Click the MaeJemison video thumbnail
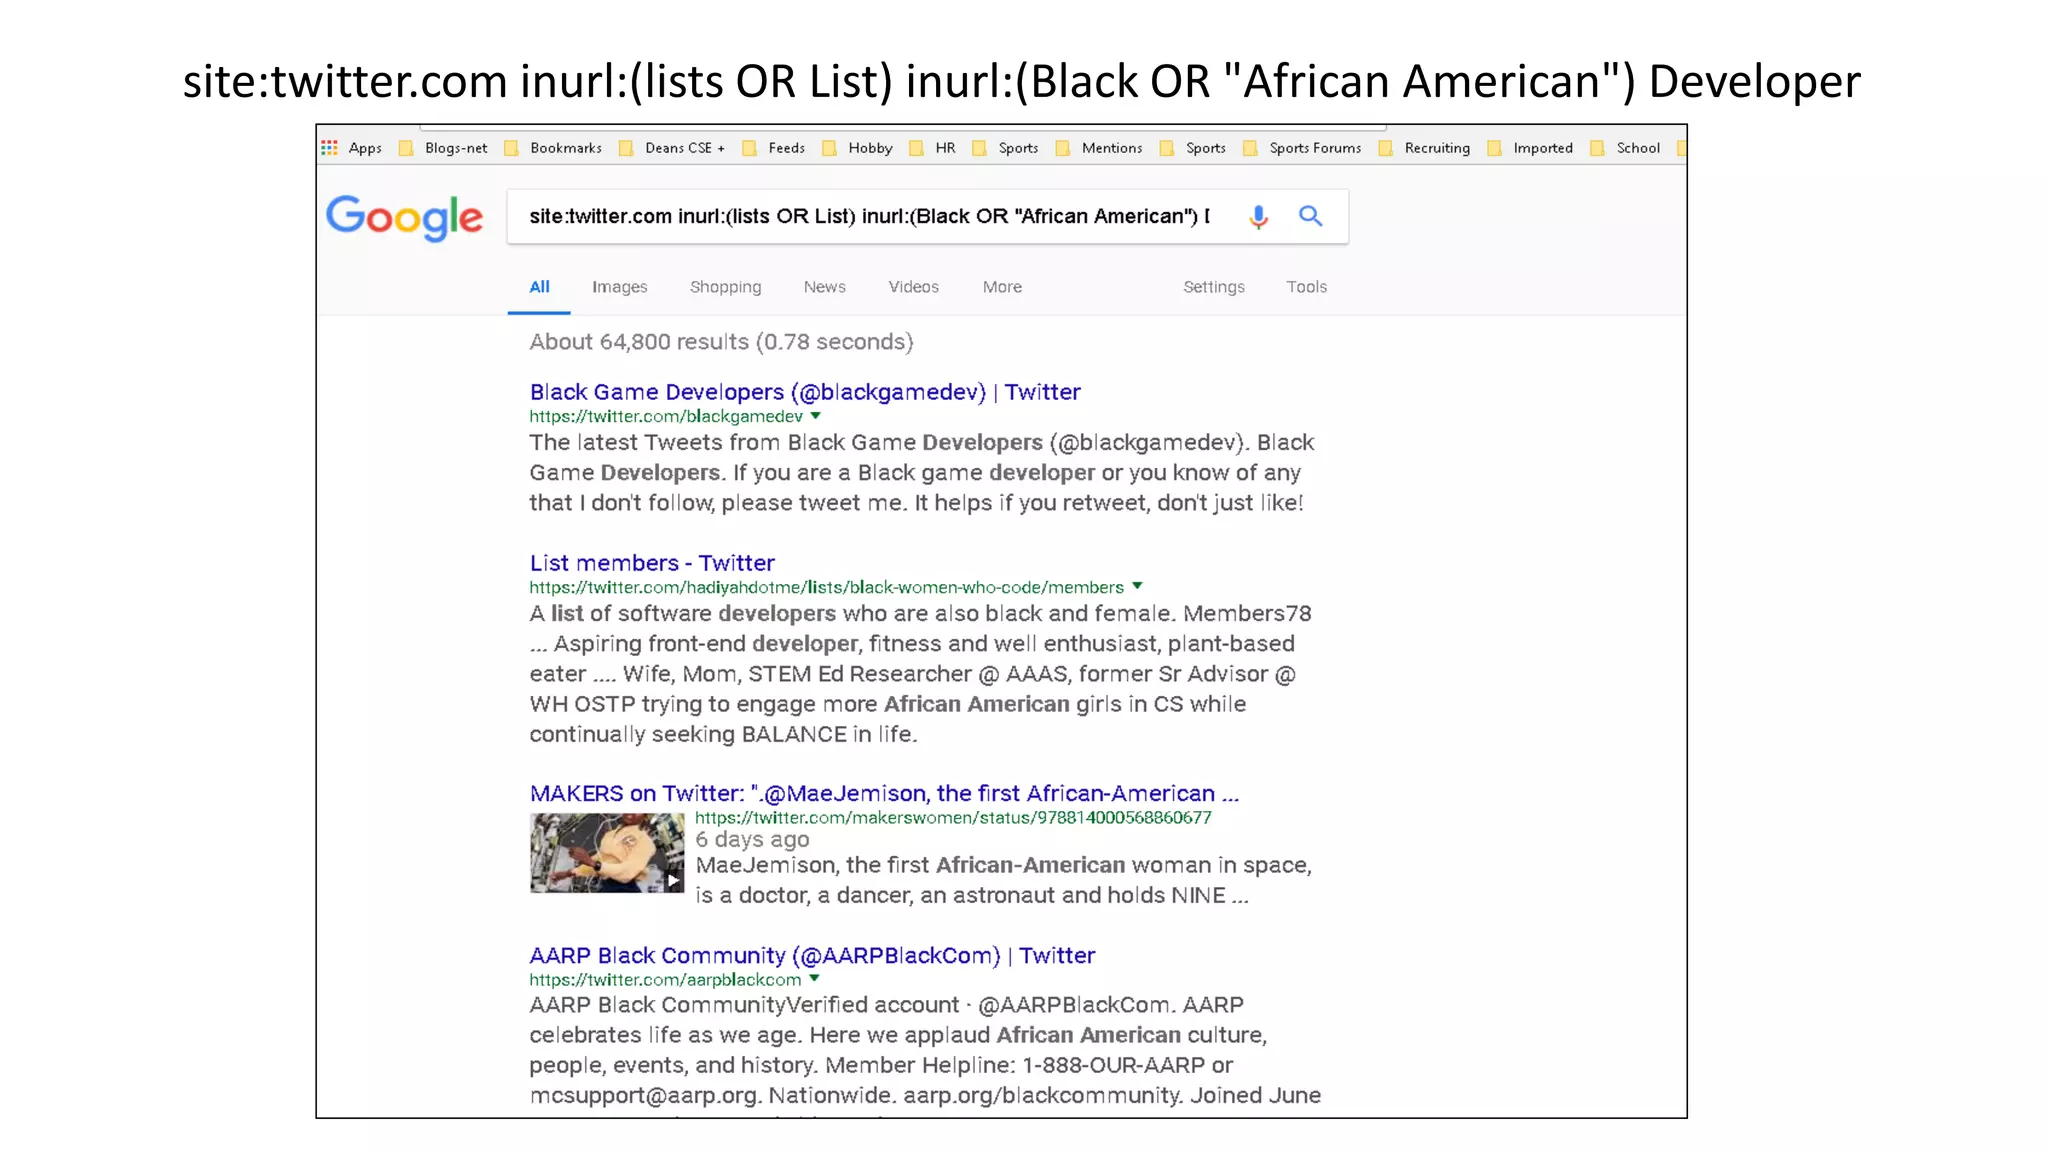The image size is (2048, 1152). (x=607, y=853)
